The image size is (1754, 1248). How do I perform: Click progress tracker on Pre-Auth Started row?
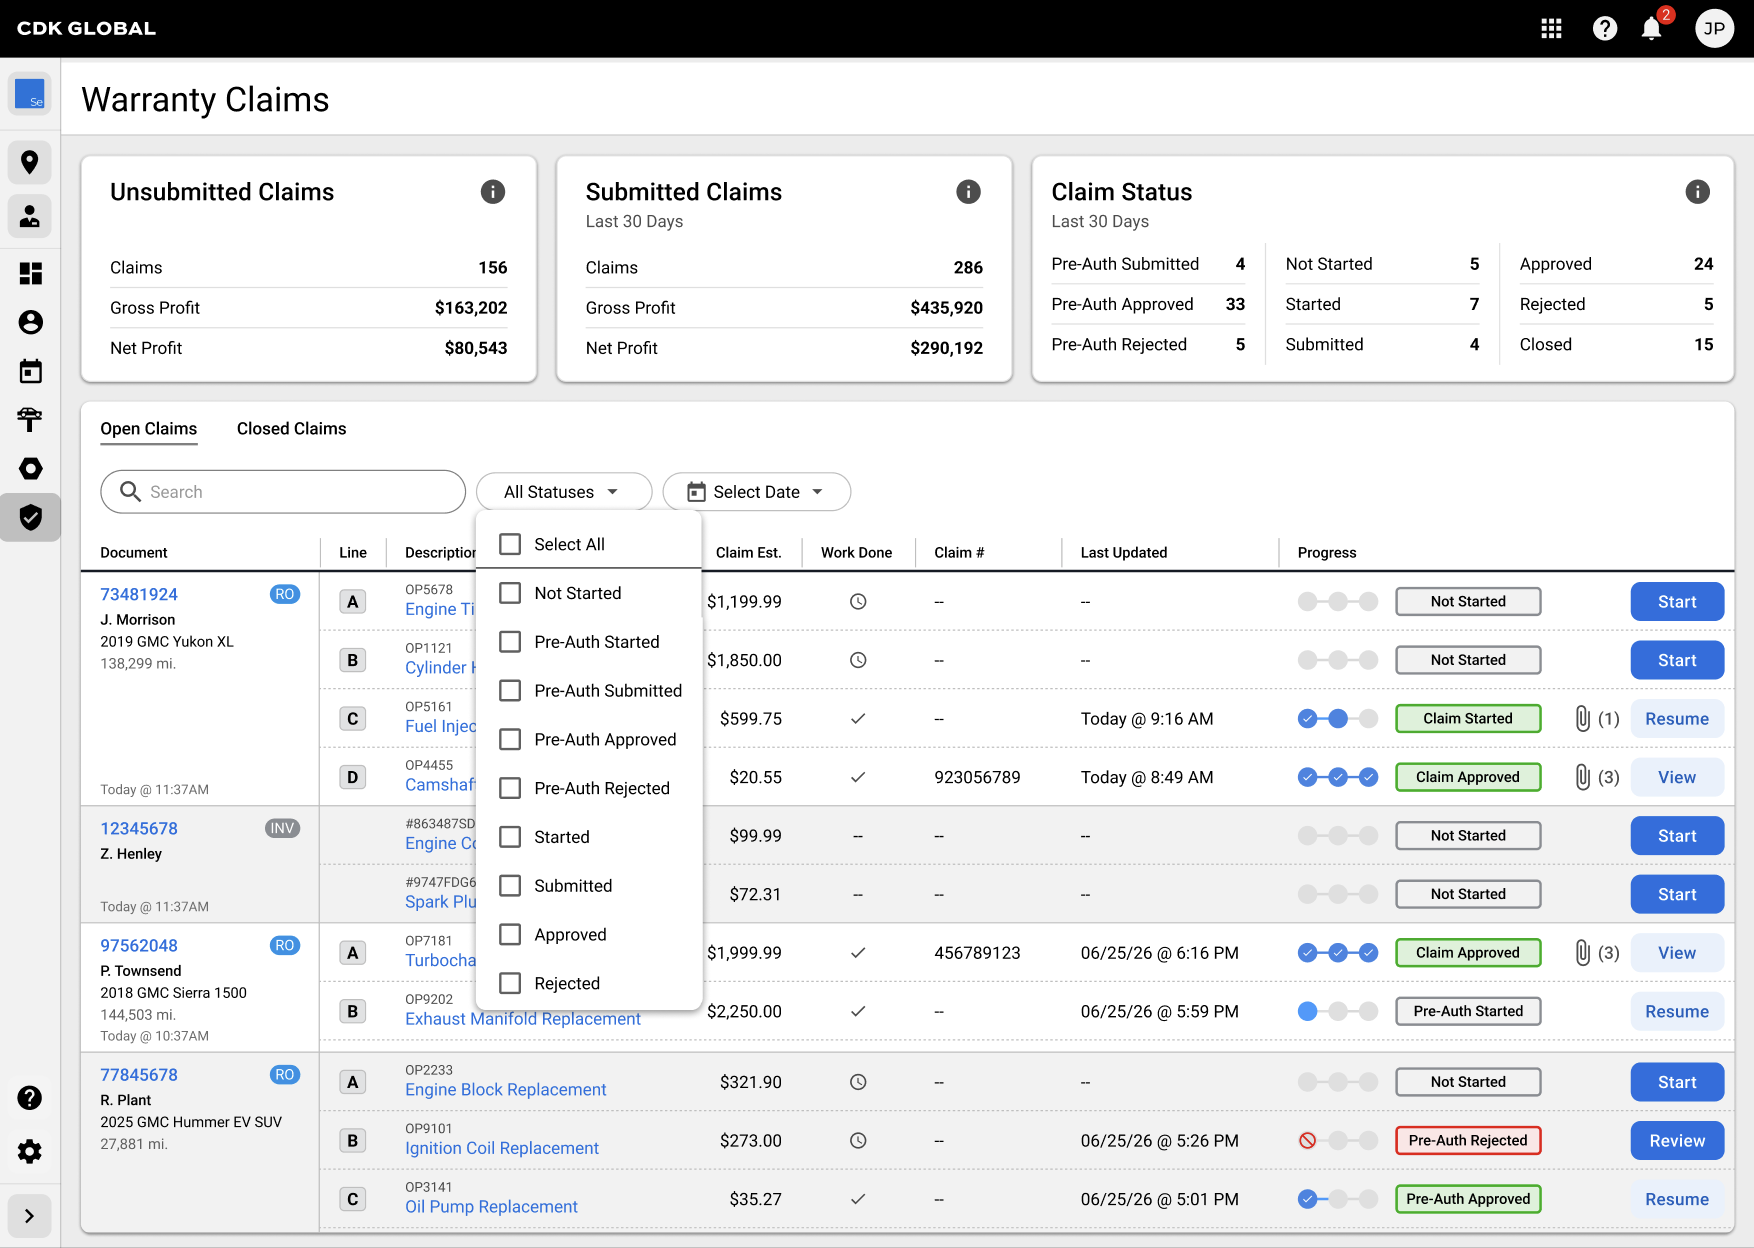pyautogui.click(x=1338, y=1011)
